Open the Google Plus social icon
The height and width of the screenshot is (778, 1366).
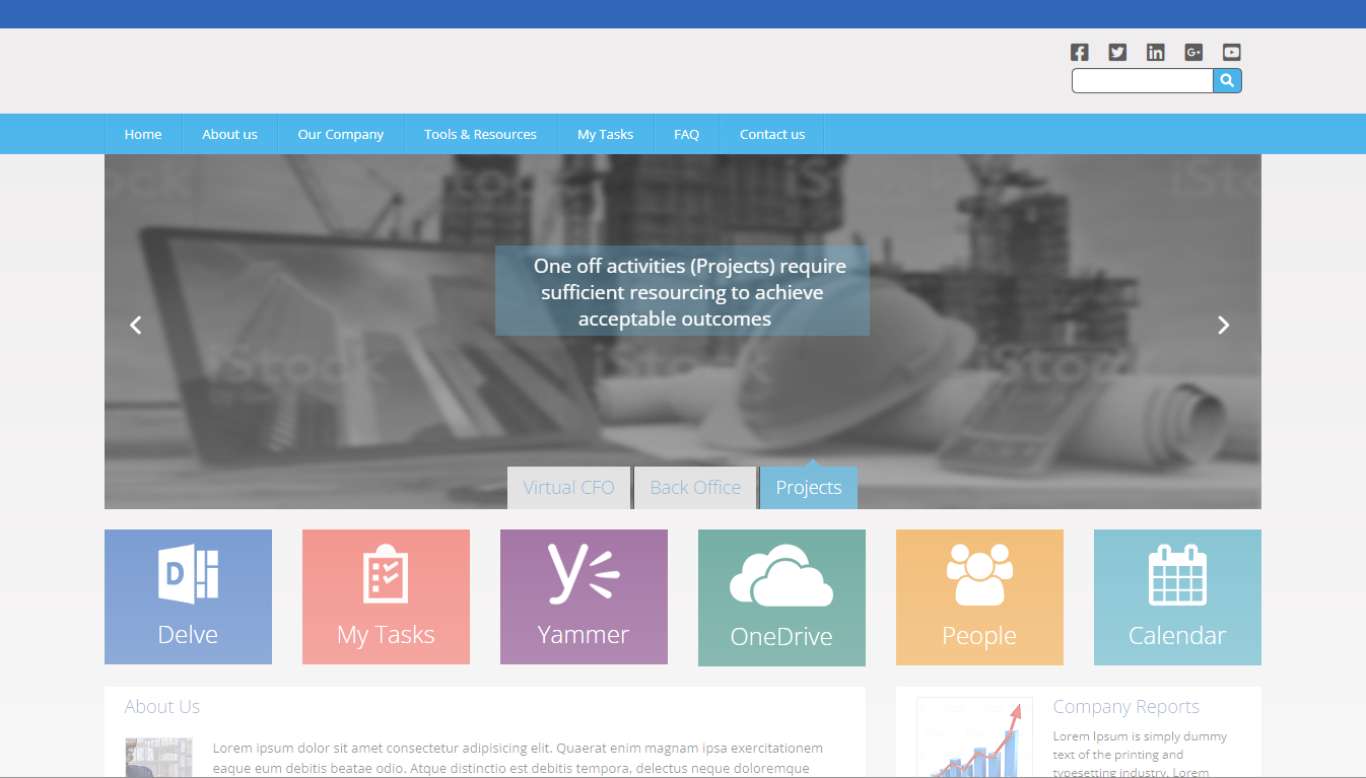(1193, 52)
